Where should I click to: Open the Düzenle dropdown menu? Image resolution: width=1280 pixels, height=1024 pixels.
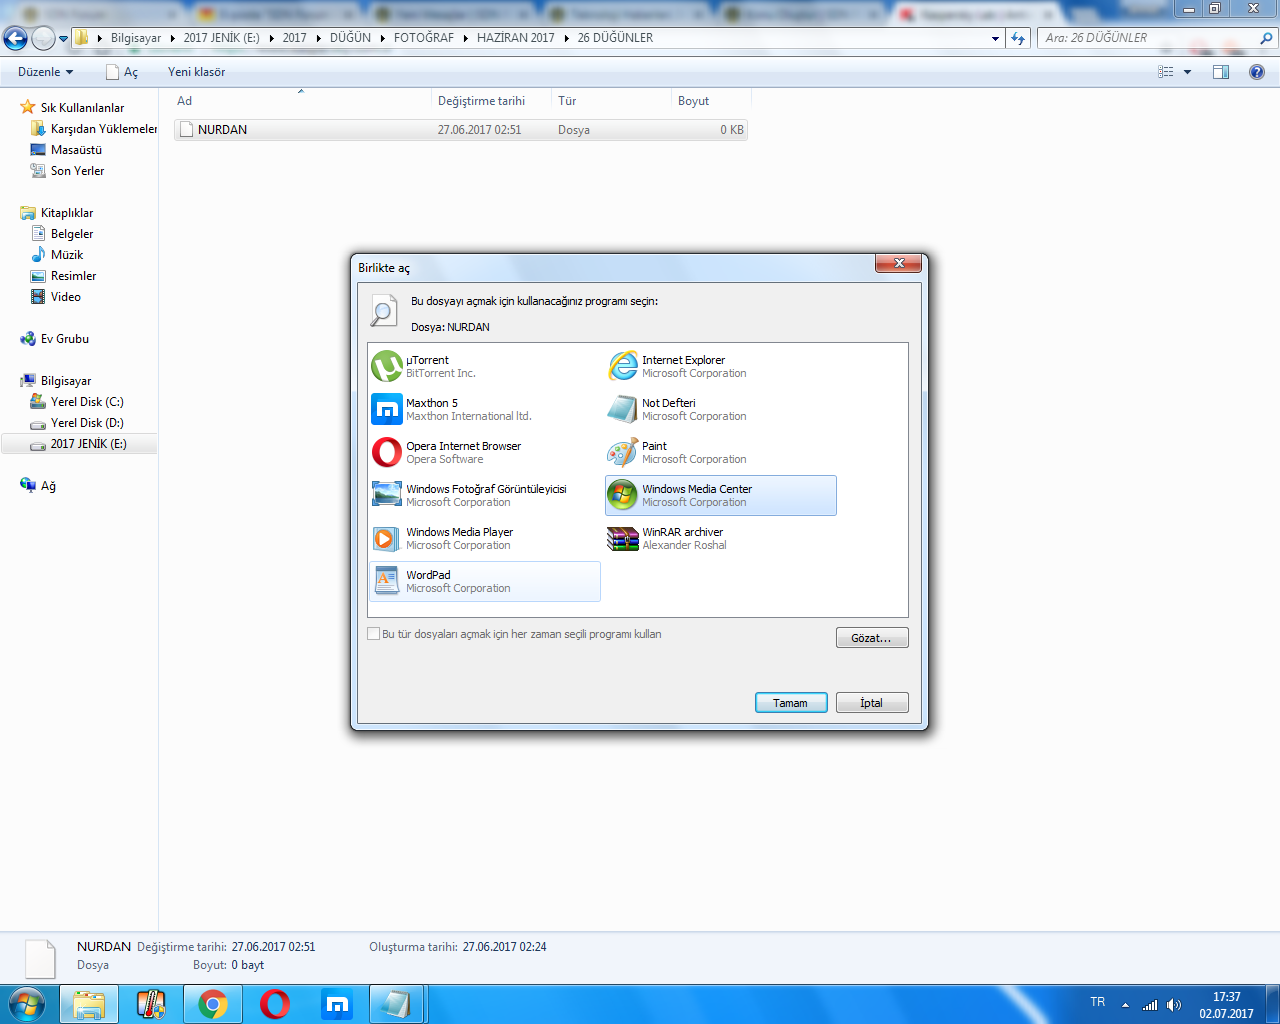45,72
